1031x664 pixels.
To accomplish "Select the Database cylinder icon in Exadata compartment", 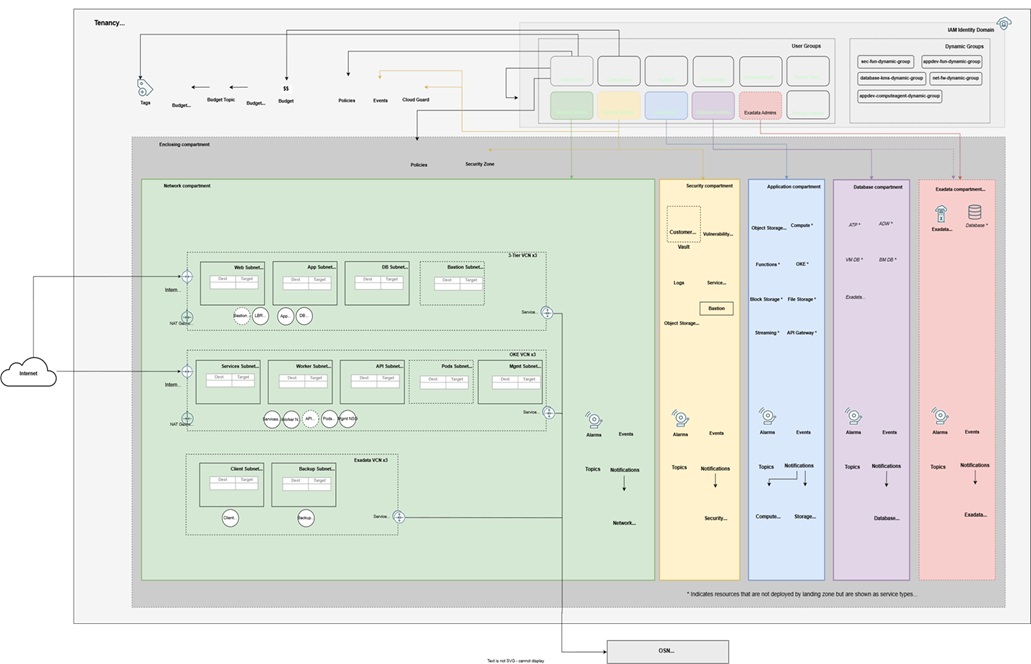I will click(x=974, y=212).
